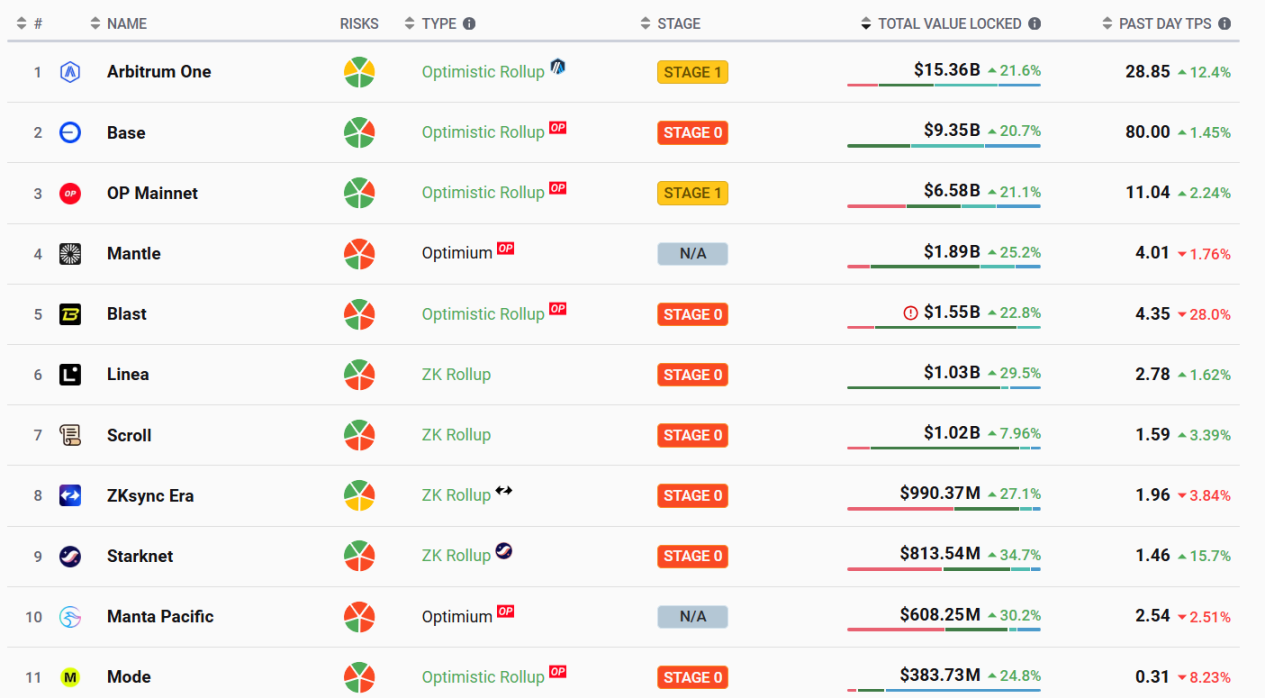
Task: Click the Blast logo icon
Action: pos(70,314)
